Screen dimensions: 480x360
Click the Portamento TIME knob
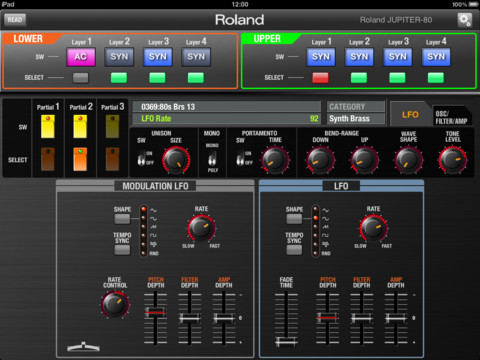pos(275,160)
